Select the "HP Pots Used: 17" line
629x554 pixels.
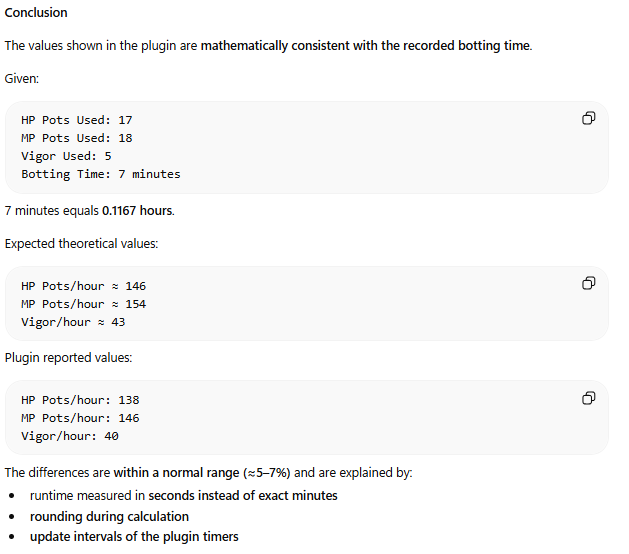[77, 120]
